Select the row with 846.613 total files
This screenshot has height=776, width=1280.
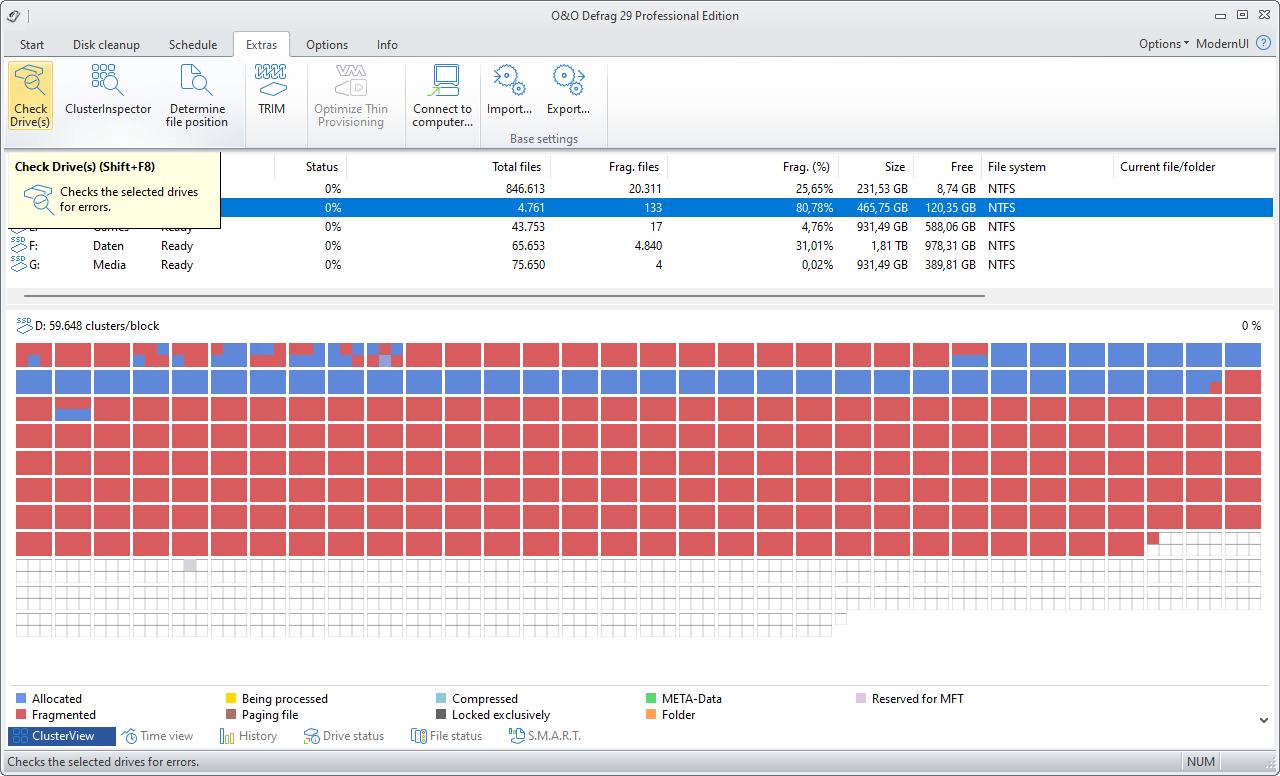746,188
